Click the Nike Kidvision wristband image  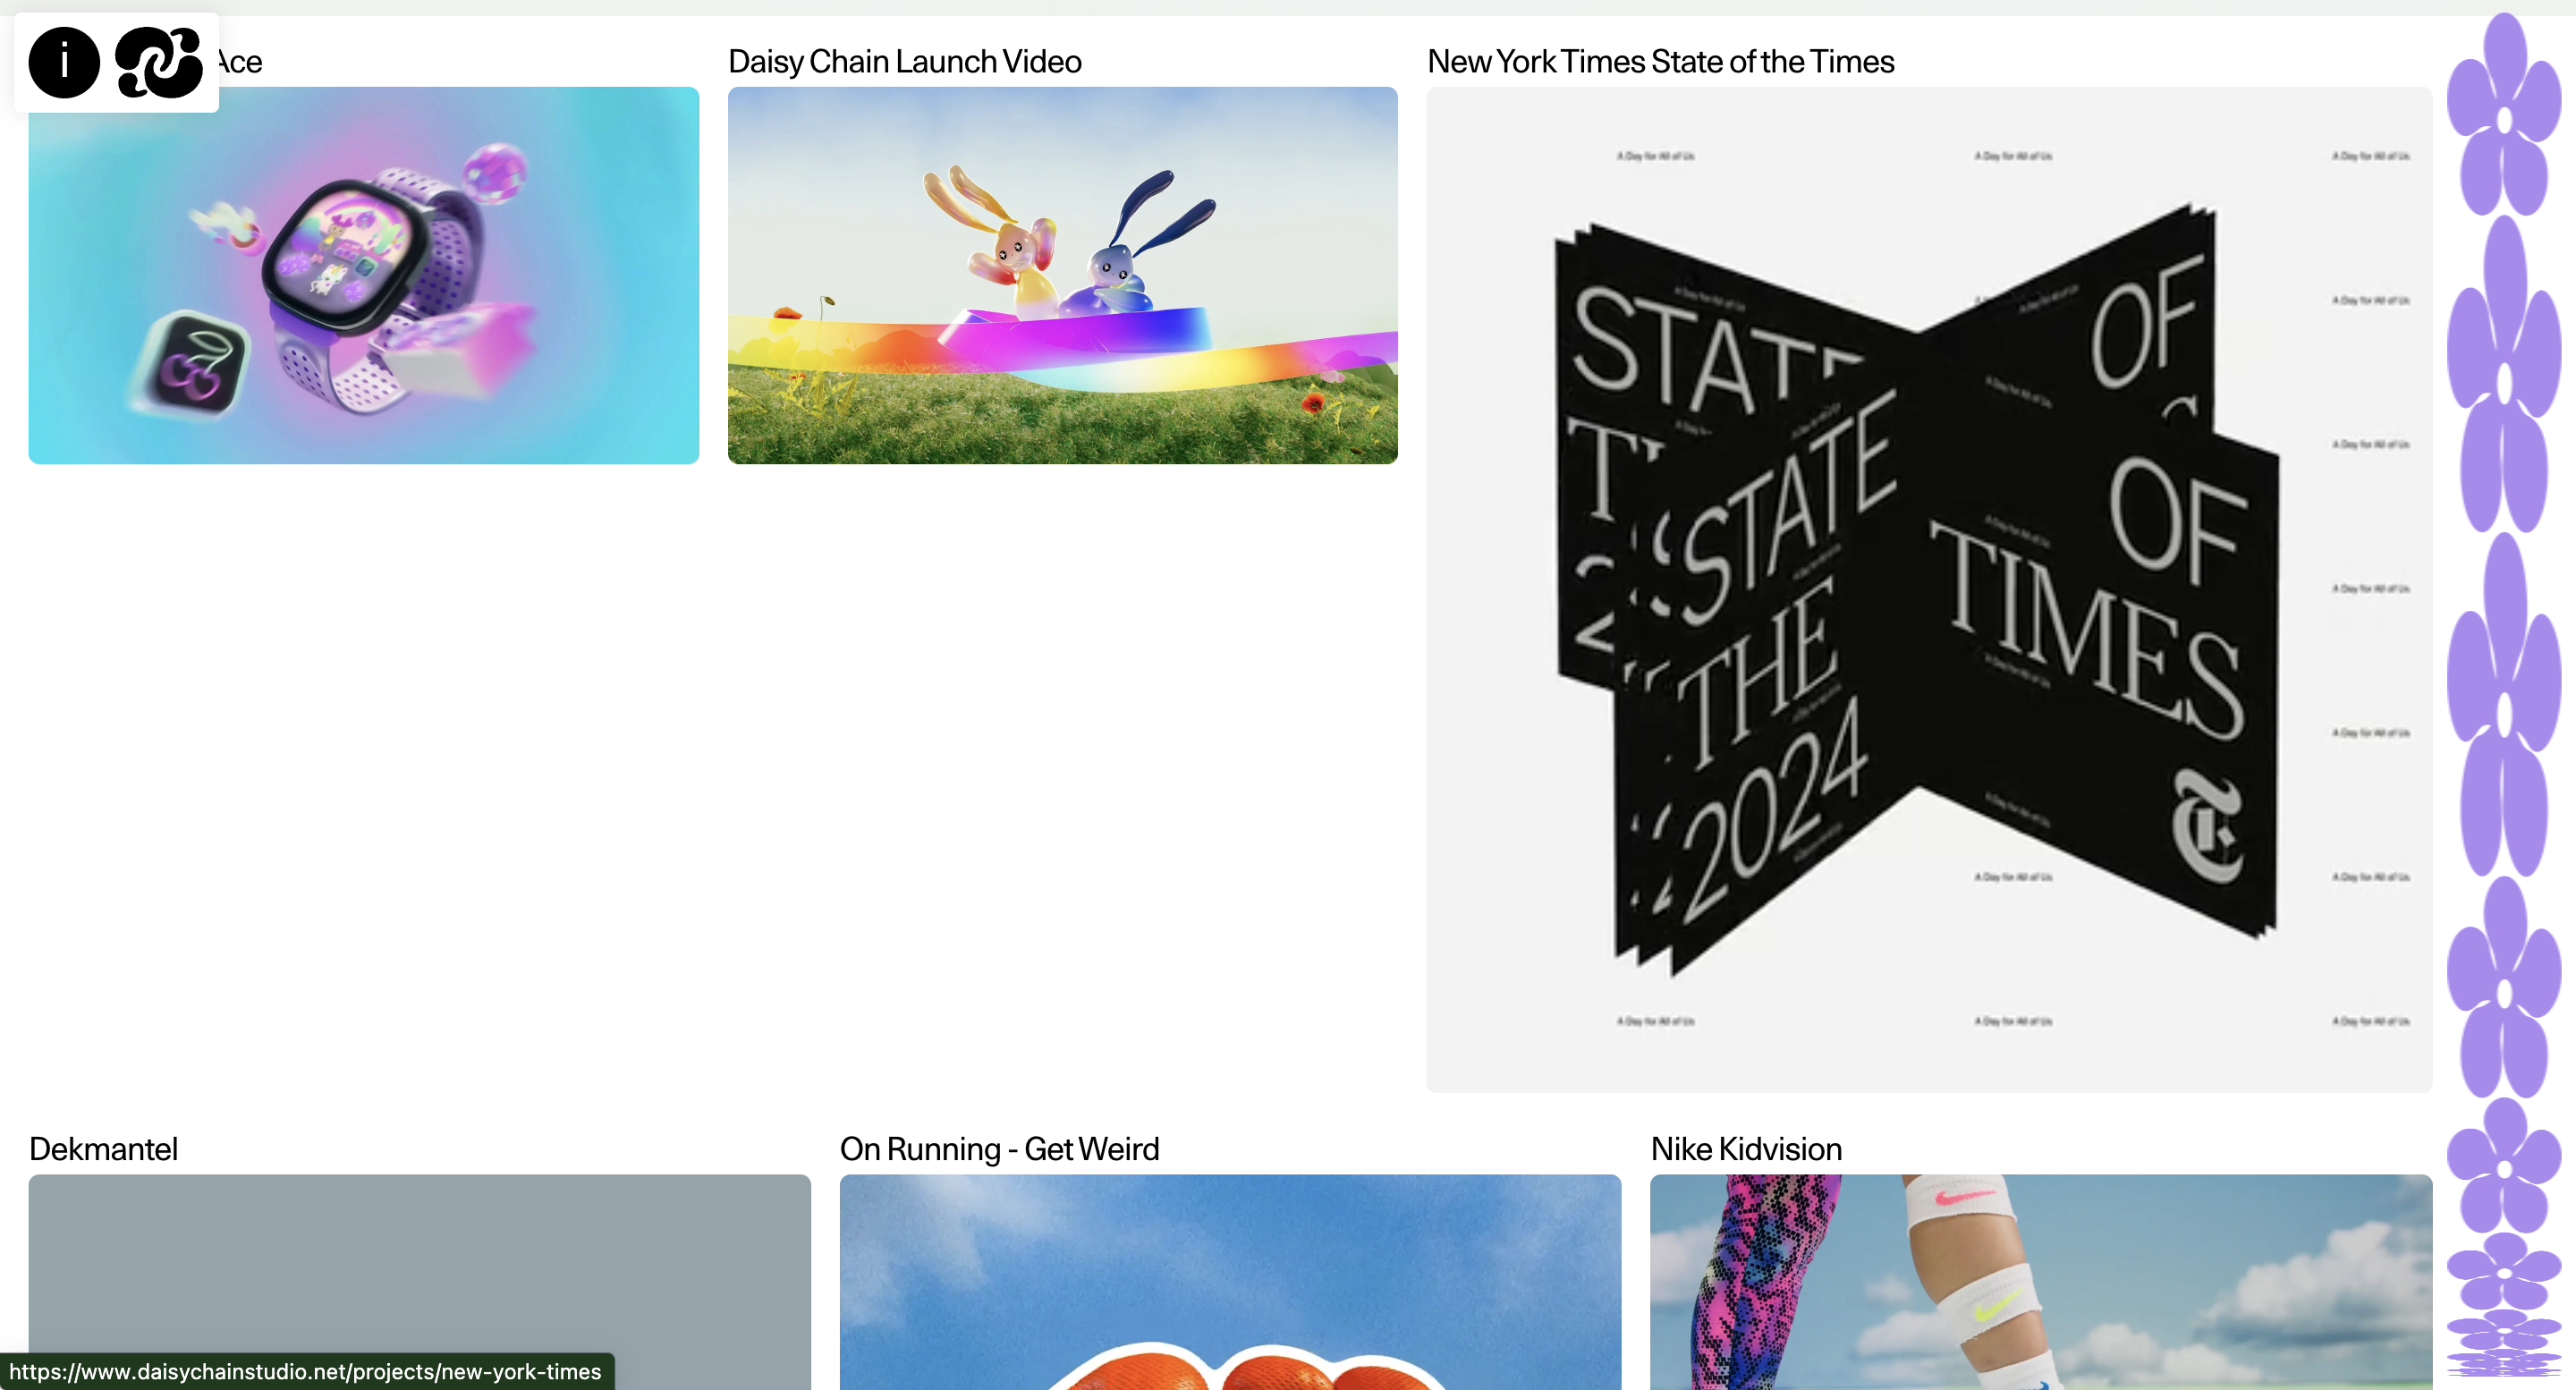(2041, 1282)
